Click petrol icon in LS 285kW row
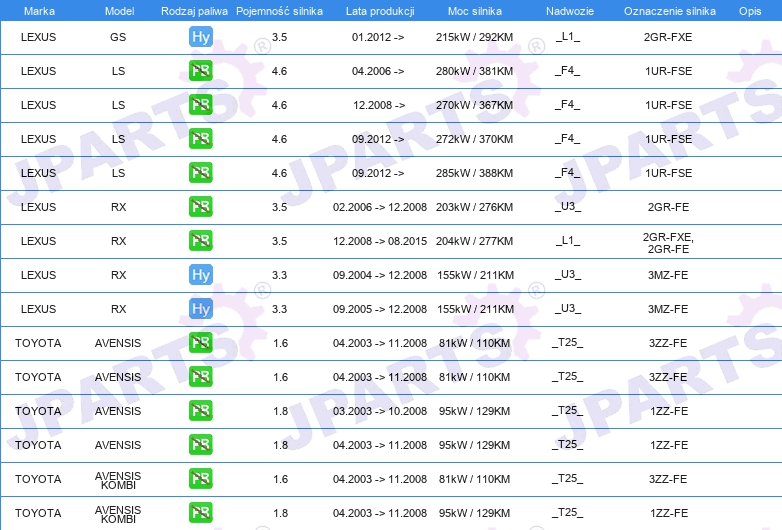 click(x=201, y=173)
